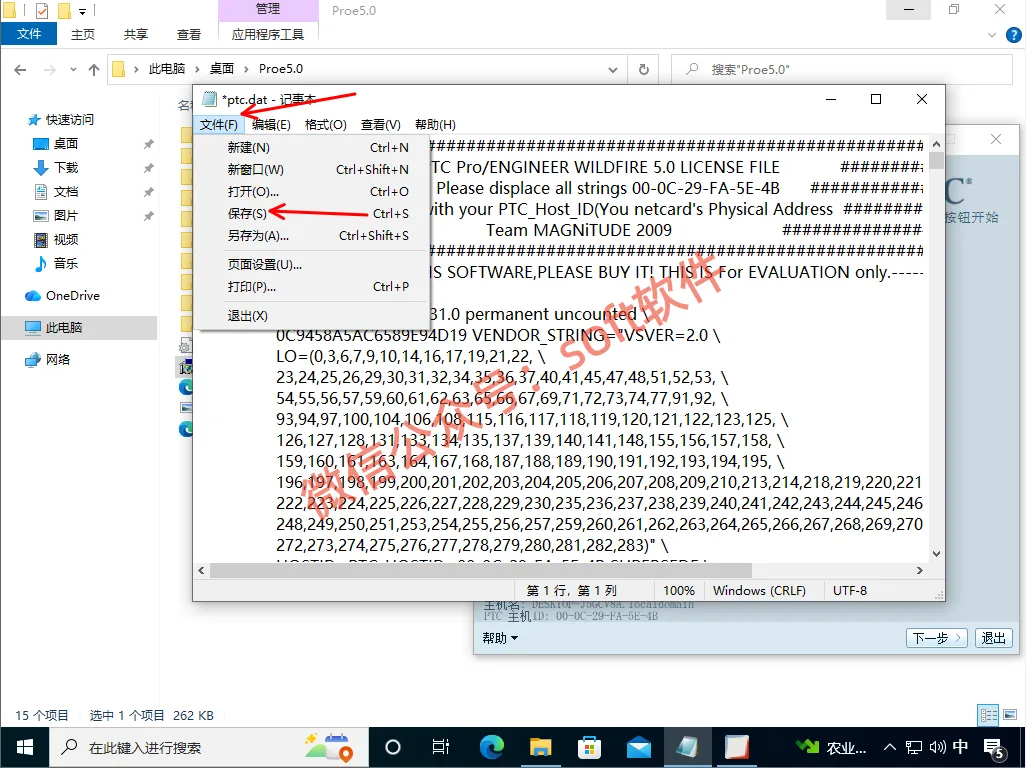Open Cortana circle icon on taskbar
This screenshot has height=768, width=1026.
393,747
